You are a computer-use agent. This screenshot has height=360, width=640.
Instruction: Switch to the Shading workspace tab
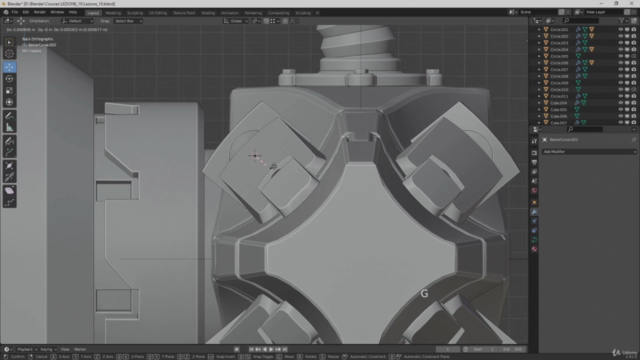pyautogui.click(x=208, y=13)
